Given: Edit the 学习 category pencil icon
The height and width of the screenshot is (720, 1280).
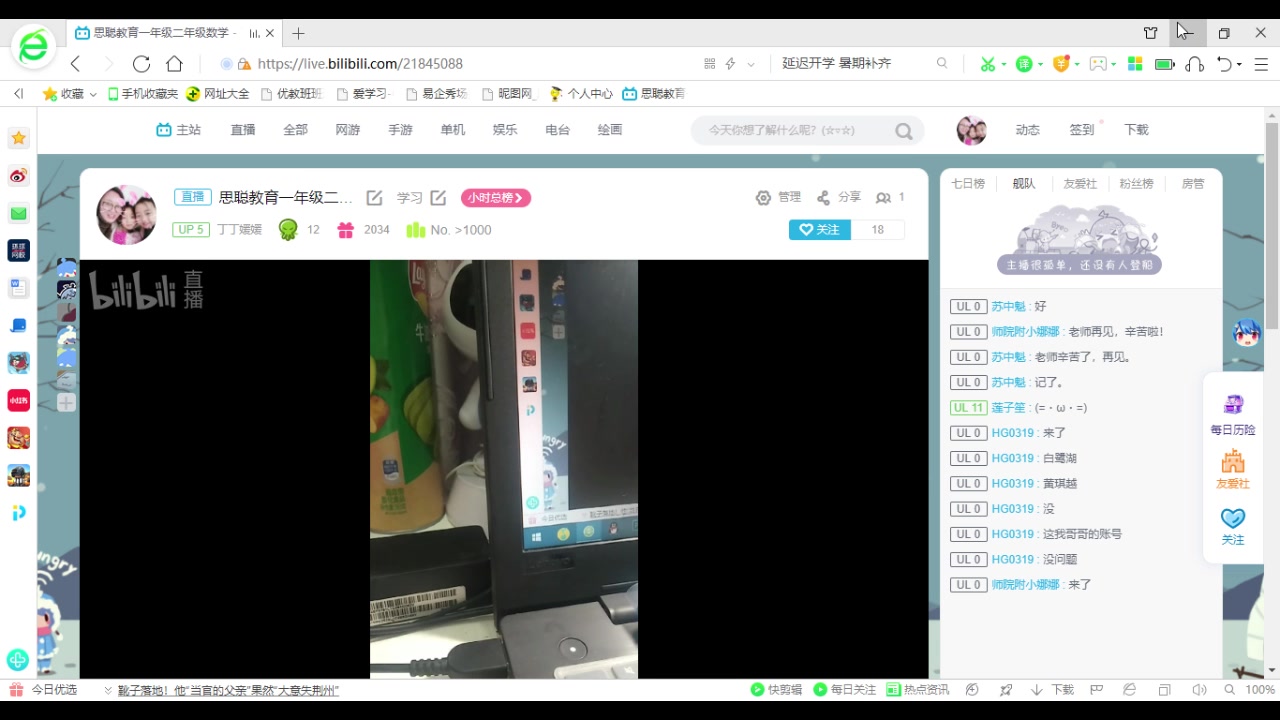Looking at the screenshot, I should 438,198.
